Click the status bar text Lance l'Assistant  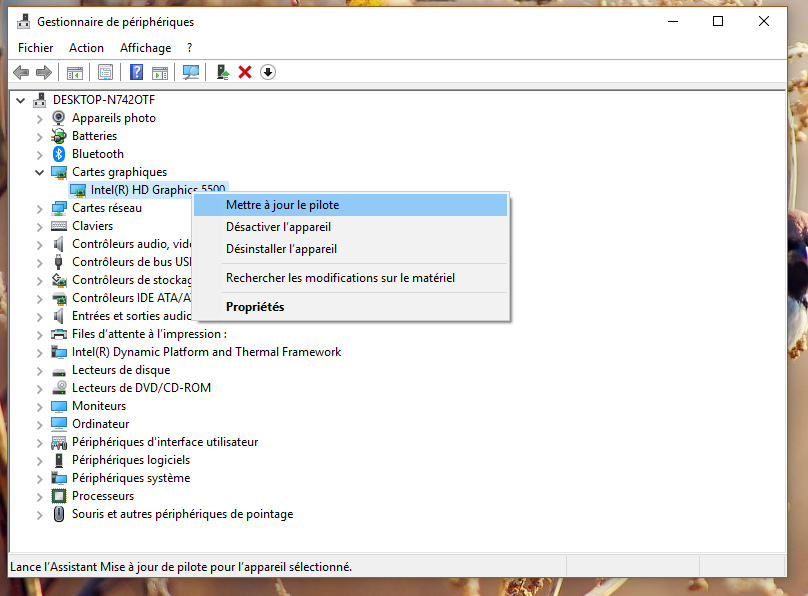click(181, 567)
